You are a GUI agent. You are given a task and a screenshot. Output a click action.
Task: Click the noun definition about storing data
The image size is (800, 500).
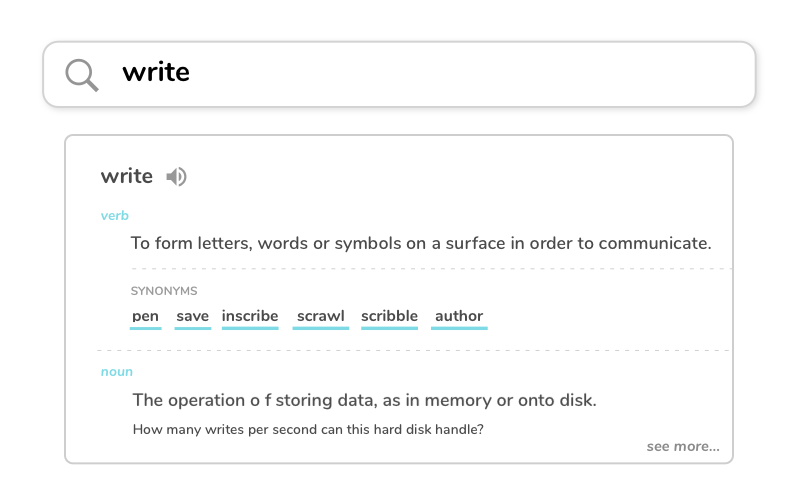(x=364, y=400)
